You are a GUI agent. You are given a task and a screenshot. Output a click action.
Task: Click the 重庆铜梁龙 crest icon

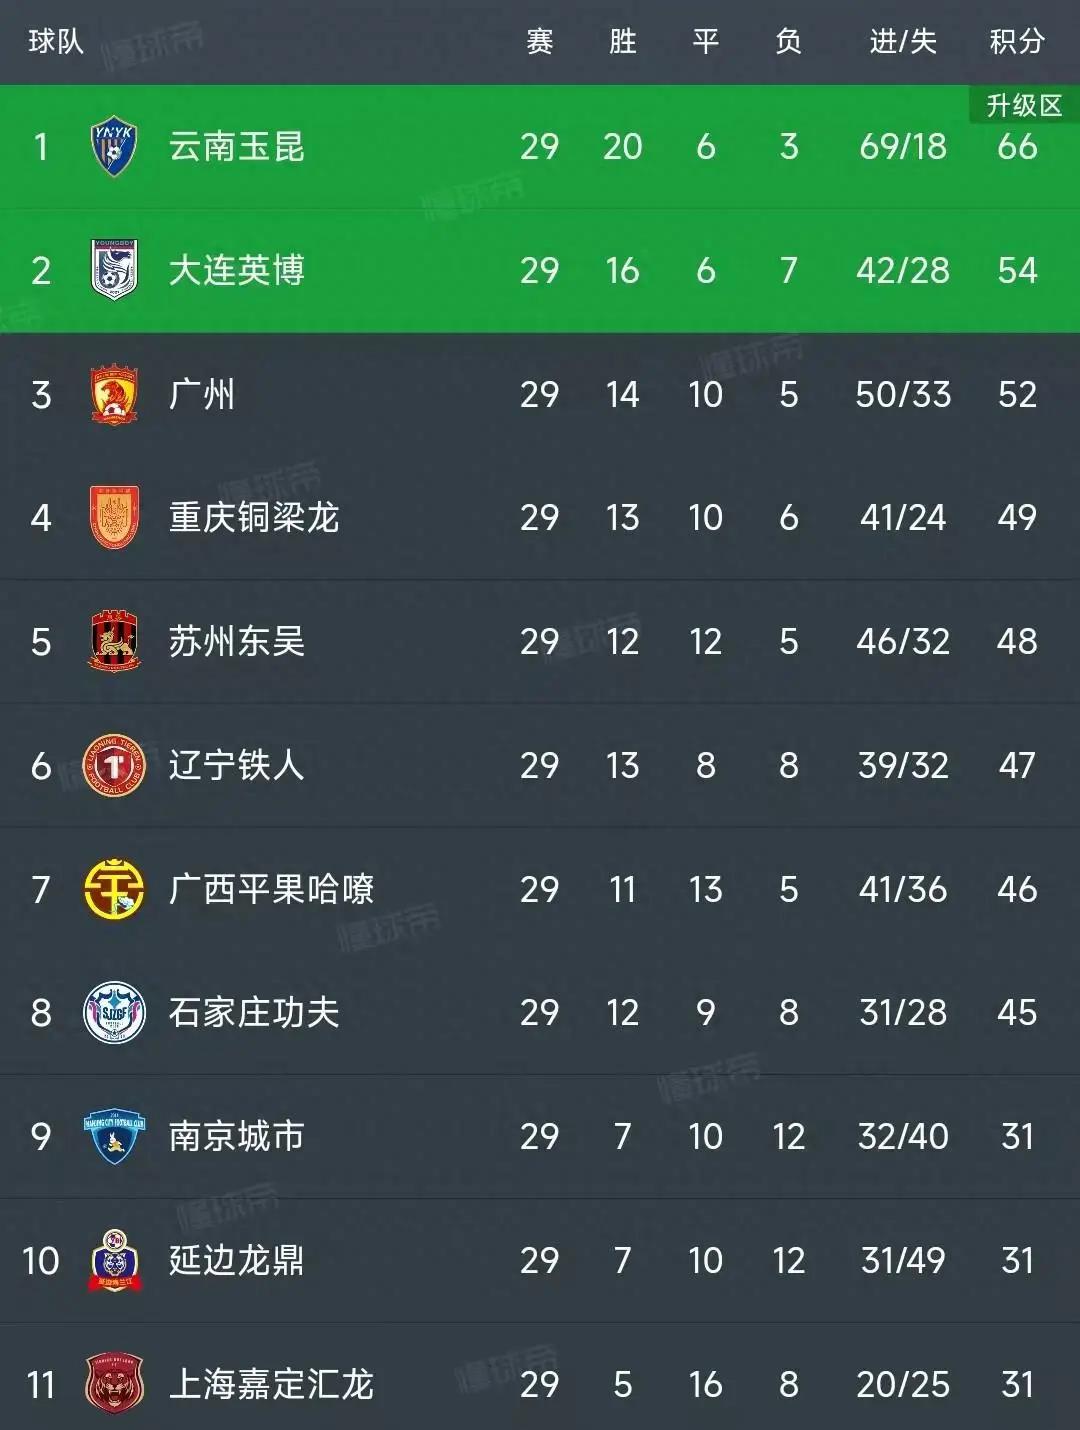(113, 517)
